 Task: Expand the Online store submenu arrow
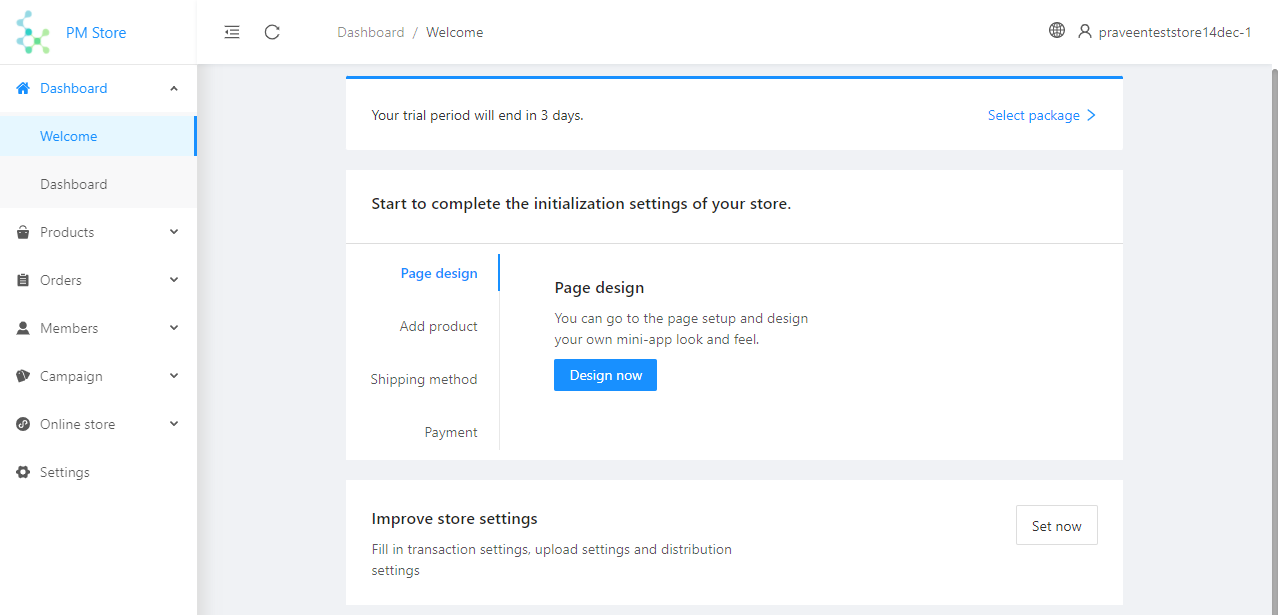click(x=174, y=424)
